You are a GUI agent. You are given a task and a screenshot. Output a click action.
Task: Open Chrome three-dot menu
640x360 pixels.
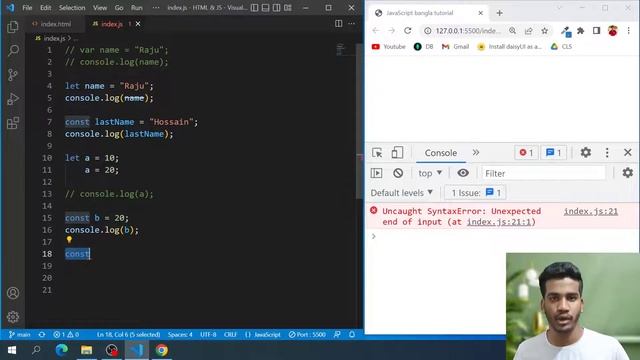click(x=629, y=31)
